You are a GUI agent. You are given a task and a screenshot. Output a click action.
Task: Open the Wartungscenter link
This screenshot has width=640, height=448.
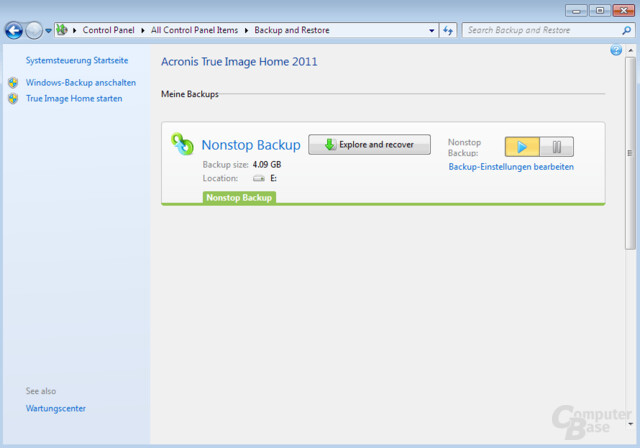click(56, 408)
